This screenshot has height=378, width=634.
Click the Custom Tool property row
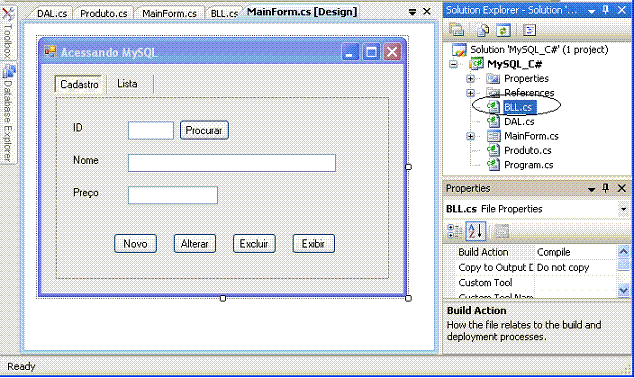pyautogui.click(x=531, y=283)
